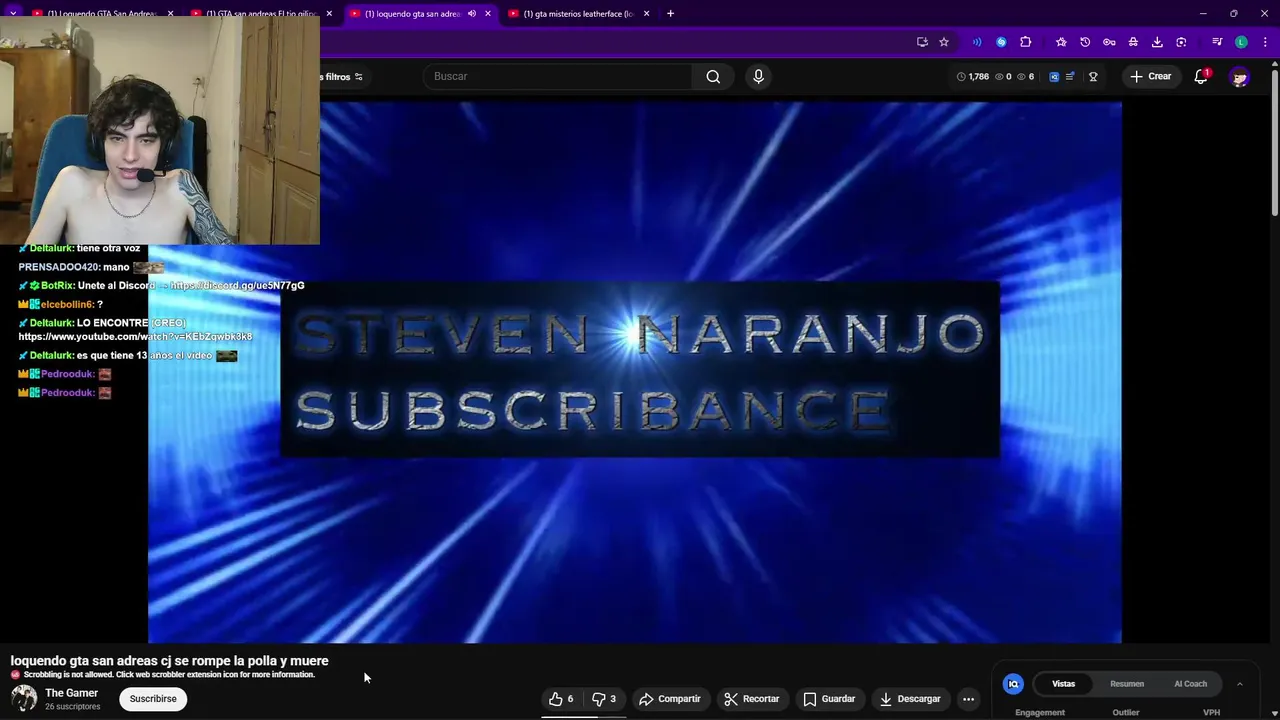Open a new browser tab
1280x720 pixels.
pos(670,14)
